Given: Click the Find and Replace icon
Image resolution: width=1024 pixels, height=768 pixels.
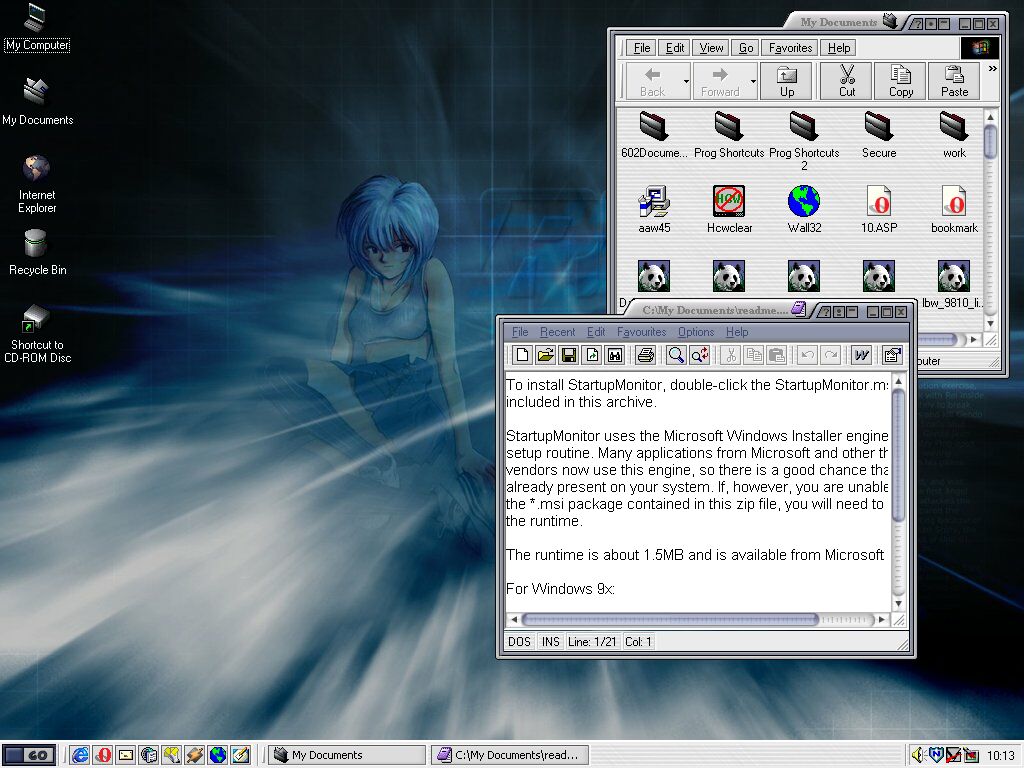Looking at the screenshot, I should coord(699,355).
